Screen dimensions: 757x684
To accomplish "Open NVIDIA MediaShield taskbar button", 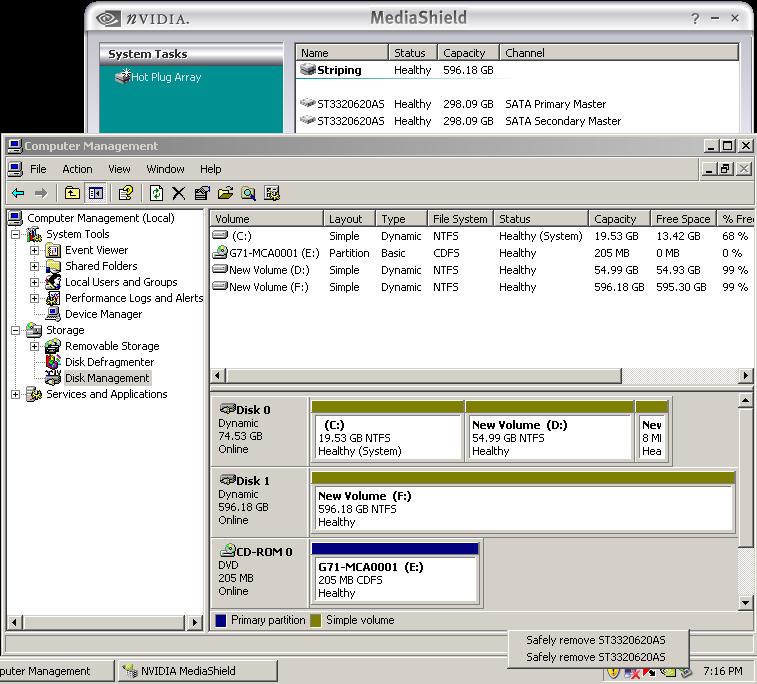I will pos(198,671).
